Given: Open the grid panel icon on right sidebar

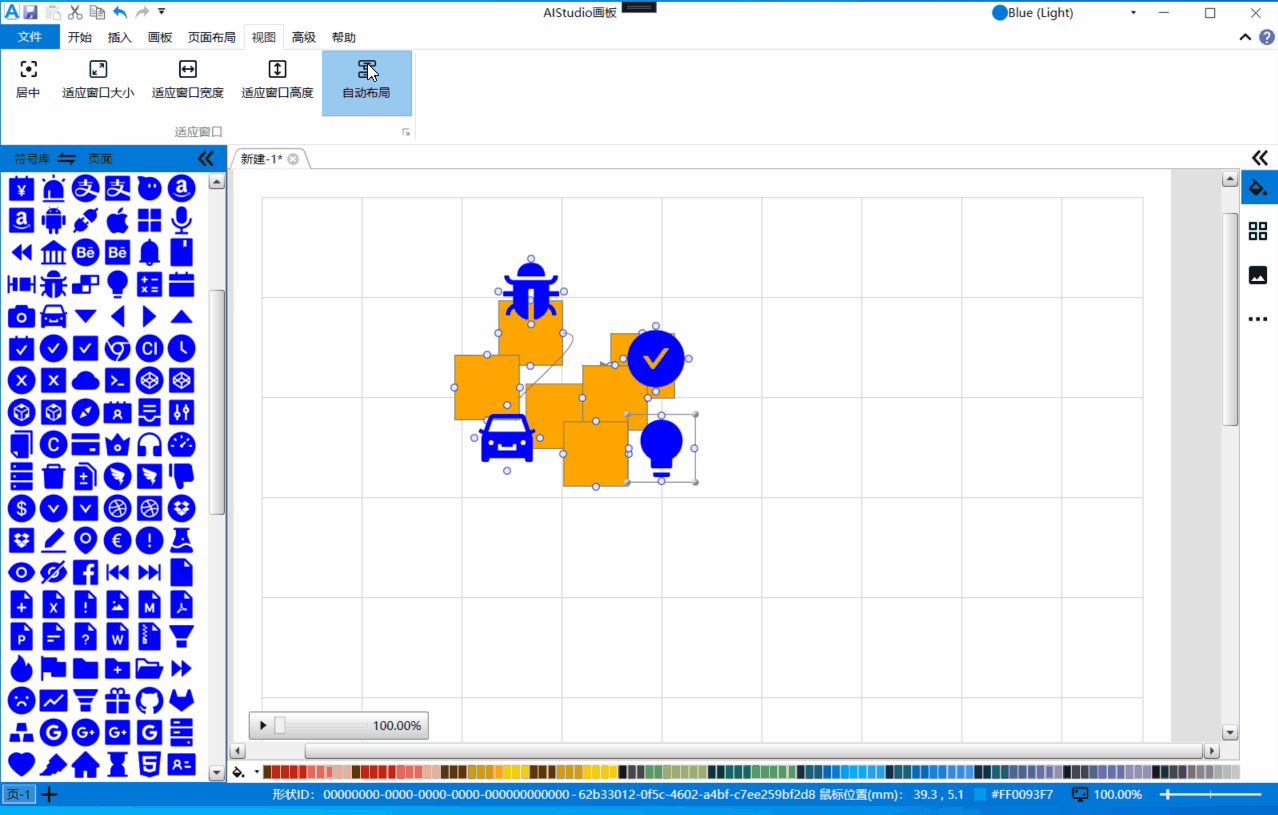Looking at the screenshot, I should tap(1258, 231).
